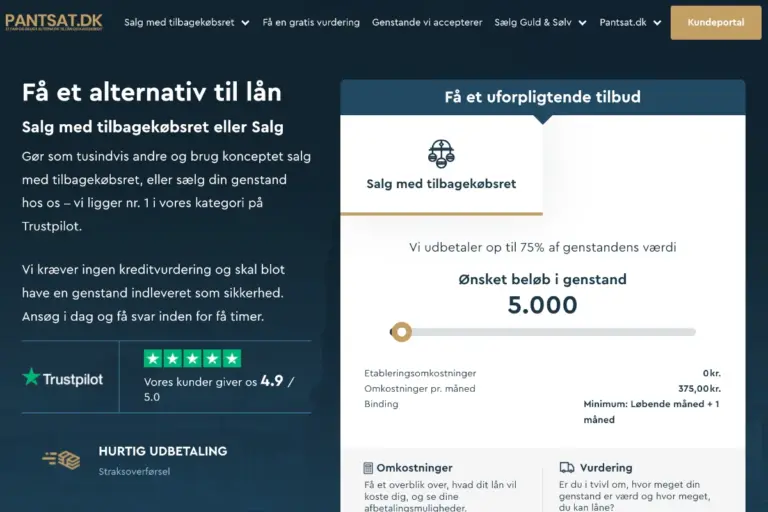Click the calculator icon next to Omkostninger
The width and height of the screenshot is (768, 512).
click(368, 468)
